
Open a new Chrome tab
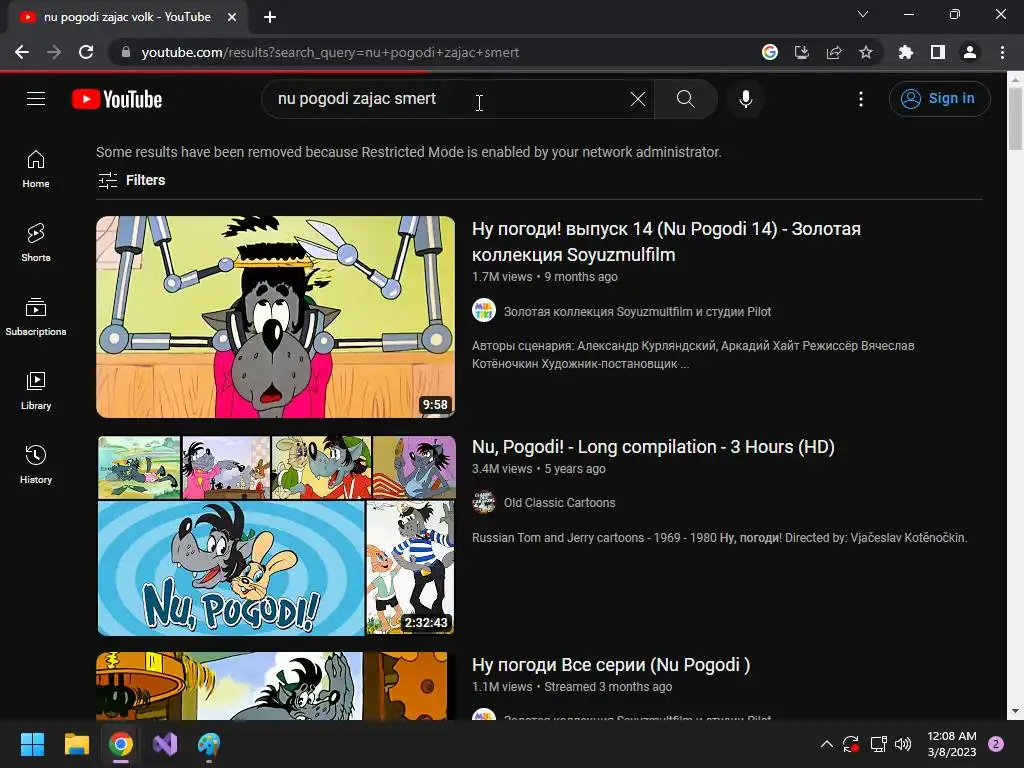(270, 17)
